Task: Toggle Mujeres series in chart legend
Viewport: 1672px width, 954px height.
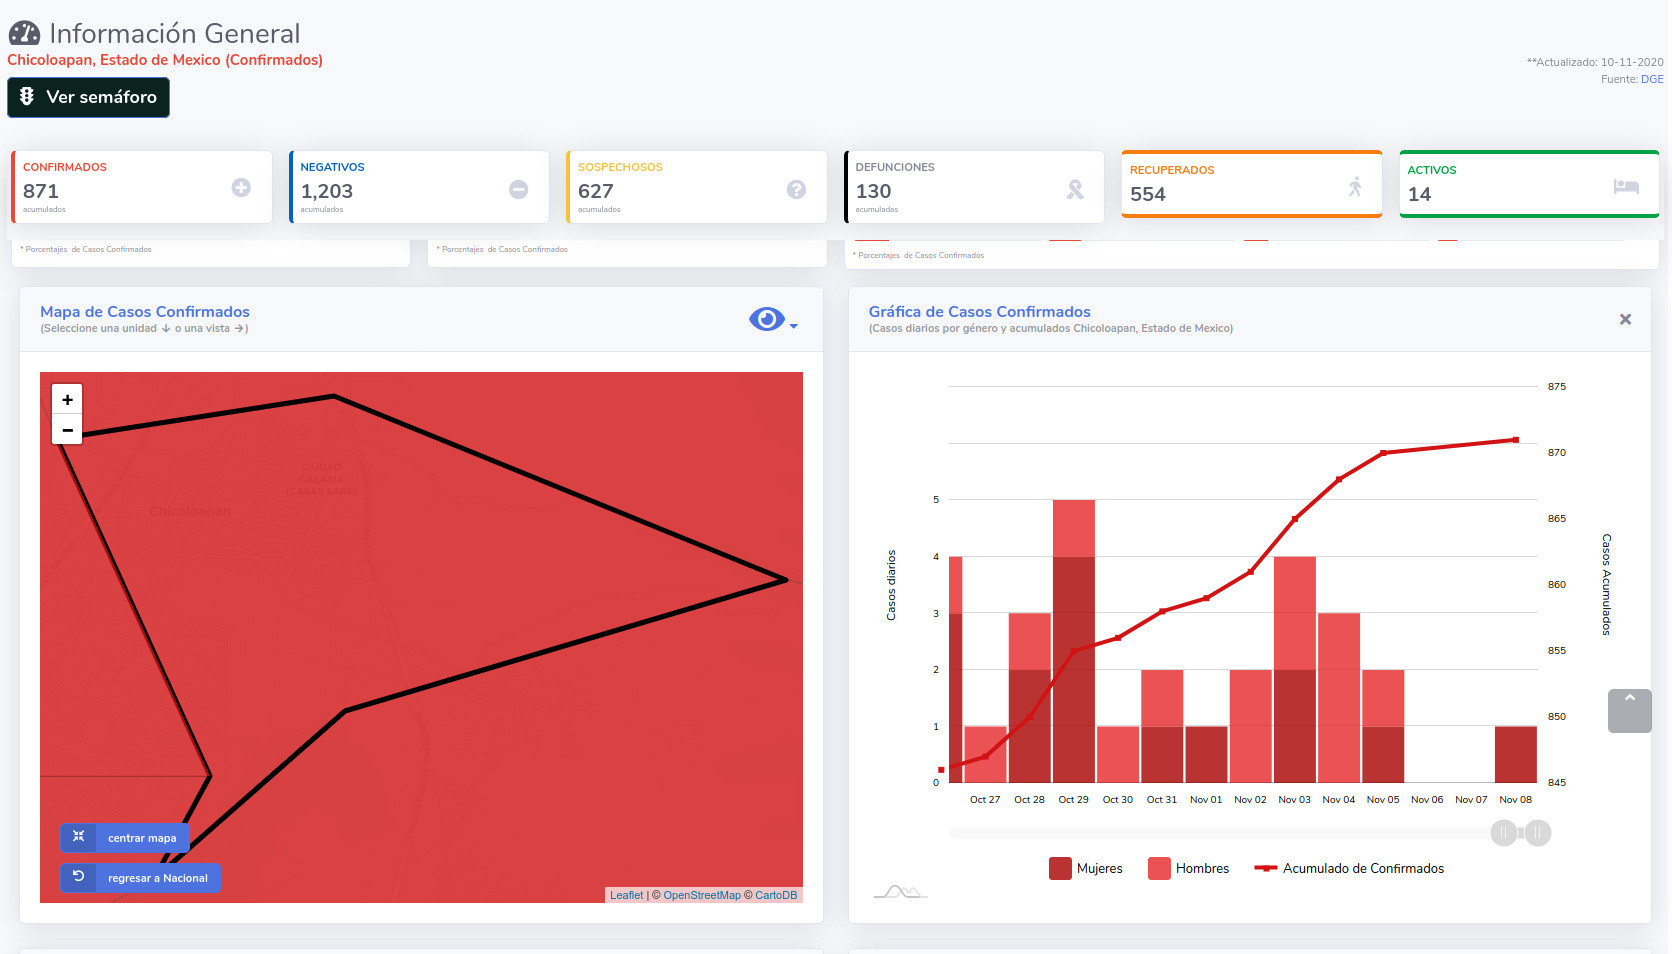Action: point(1086,868)
